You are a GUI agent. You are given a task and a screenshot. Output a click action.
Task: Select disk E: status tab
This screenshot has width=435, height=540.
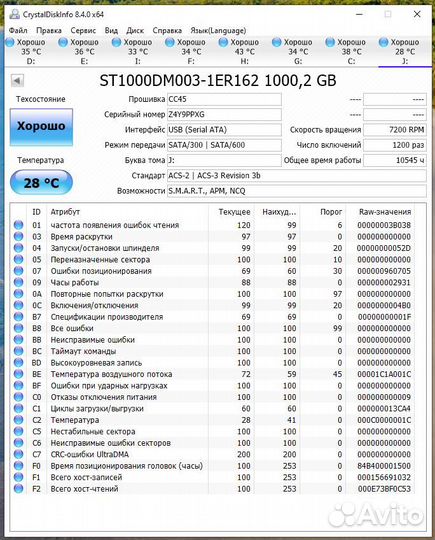tap(84, 52)
